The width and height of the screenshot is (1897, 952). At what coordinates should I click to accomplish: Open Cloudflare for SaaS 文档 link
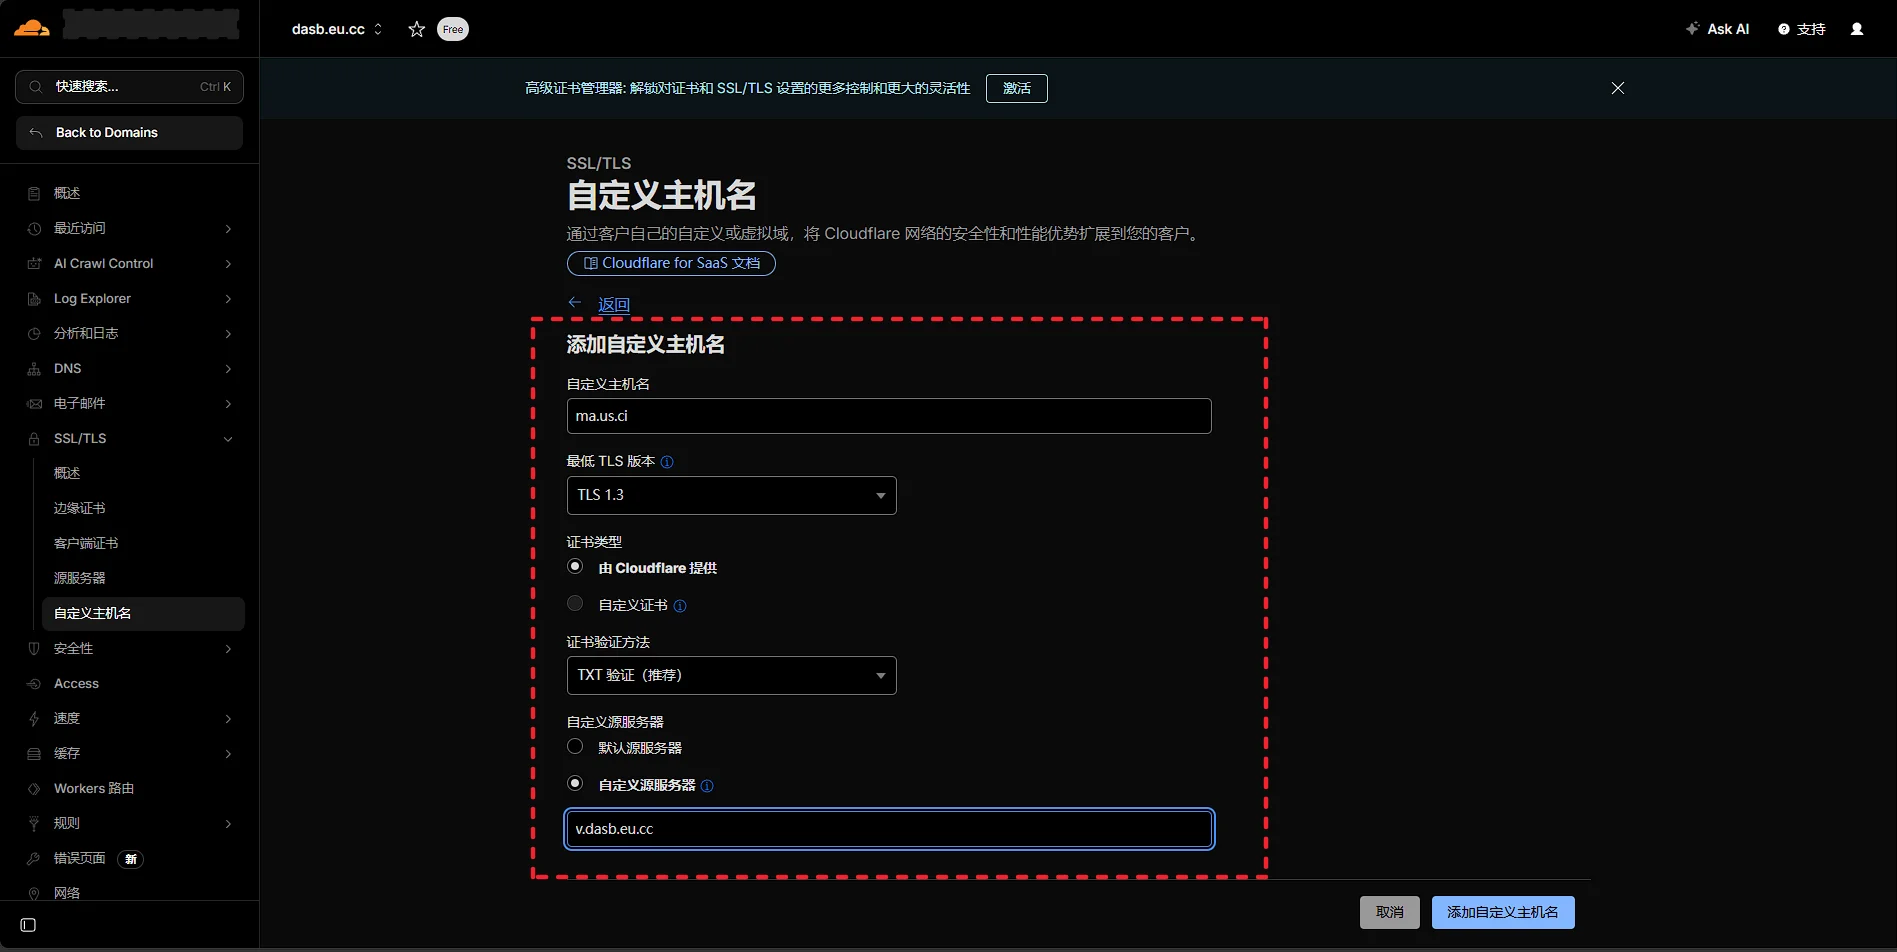point(671,263)
